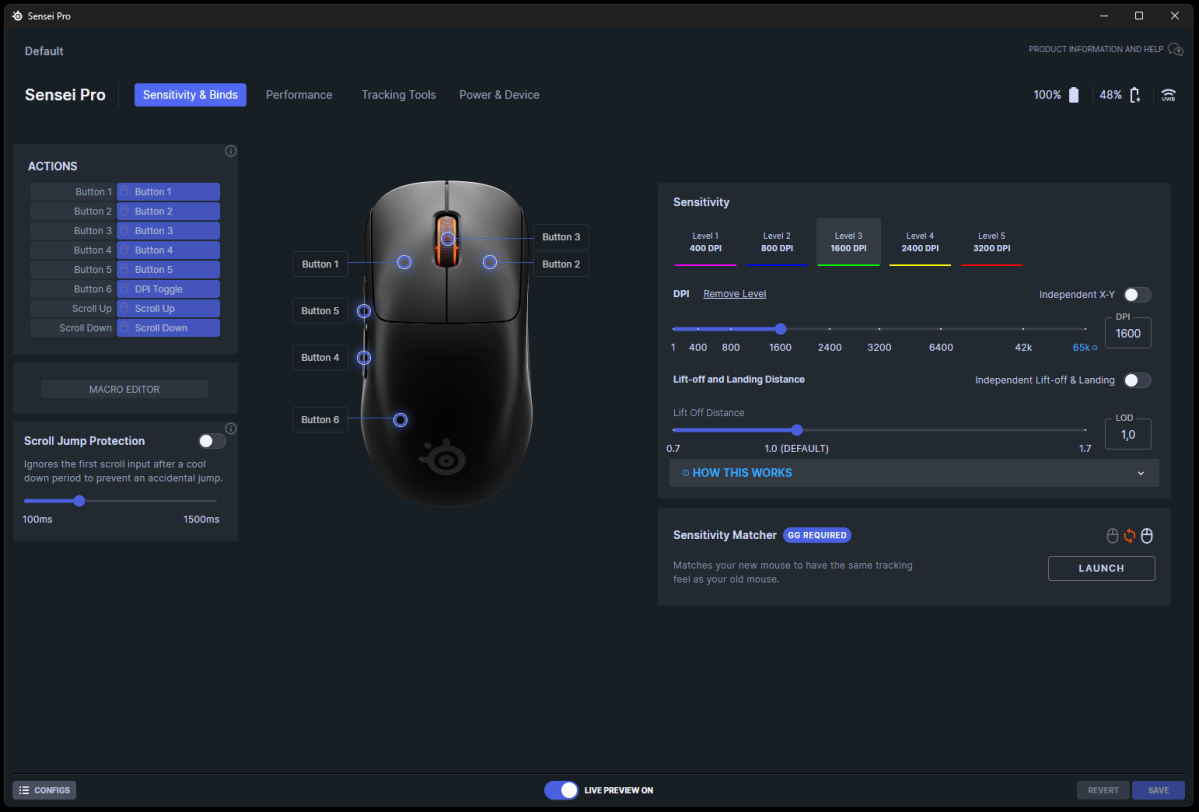1199x812 pixels.
Task: Click the LOD value input field
Action: [x=1128, y=435]
